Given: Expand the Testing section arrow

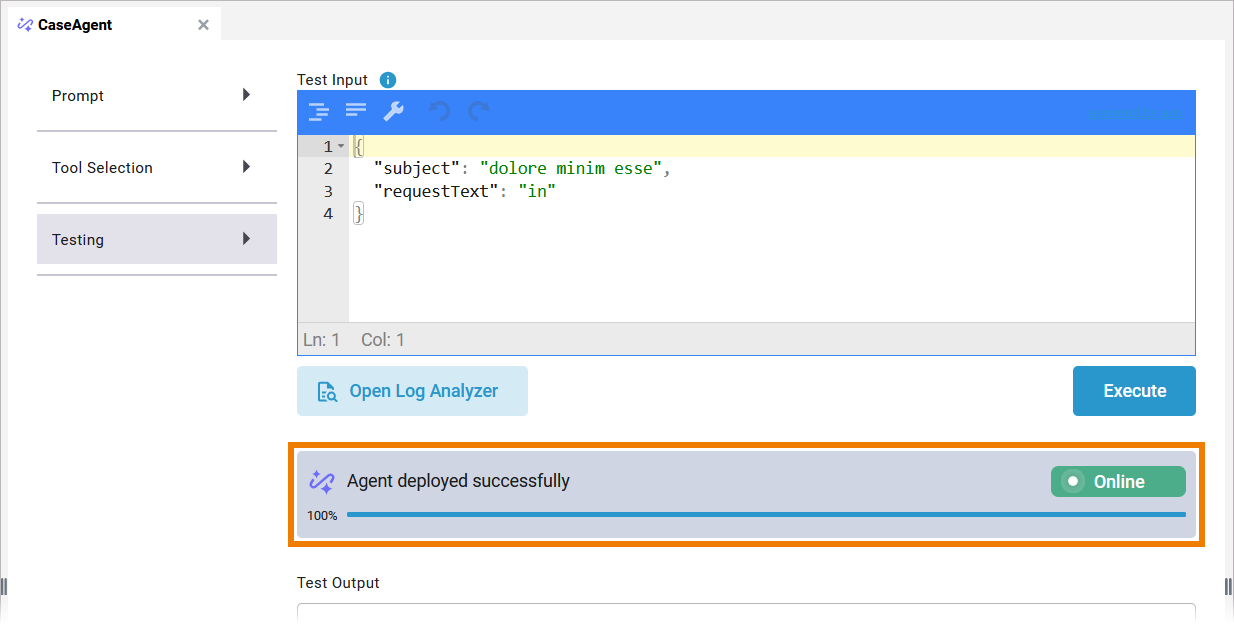Looking at the screenshot, I should (x=246, y=239).
